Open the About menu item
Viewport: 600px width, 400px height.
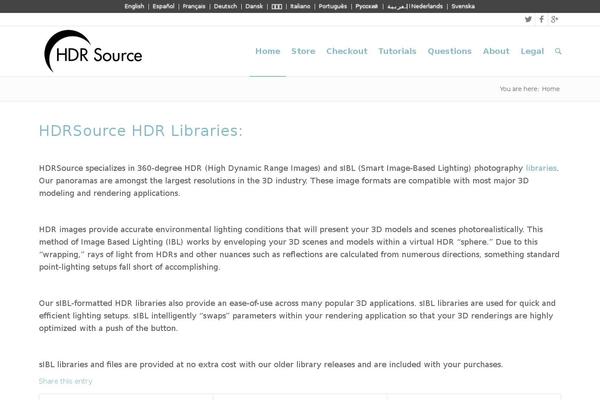(x=496, y=51)
